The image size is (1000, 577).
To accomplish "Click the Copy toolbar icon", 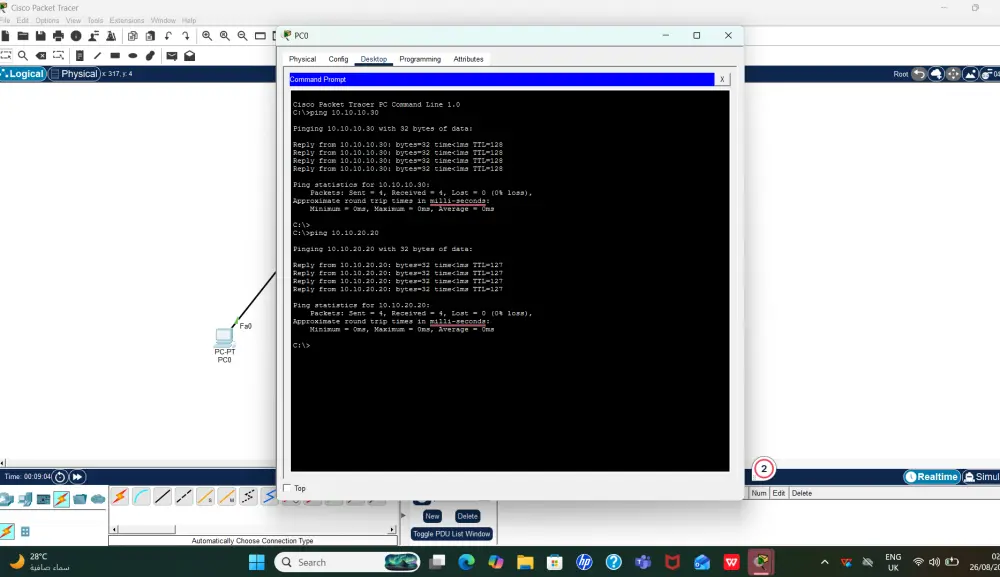I will 133,36.
